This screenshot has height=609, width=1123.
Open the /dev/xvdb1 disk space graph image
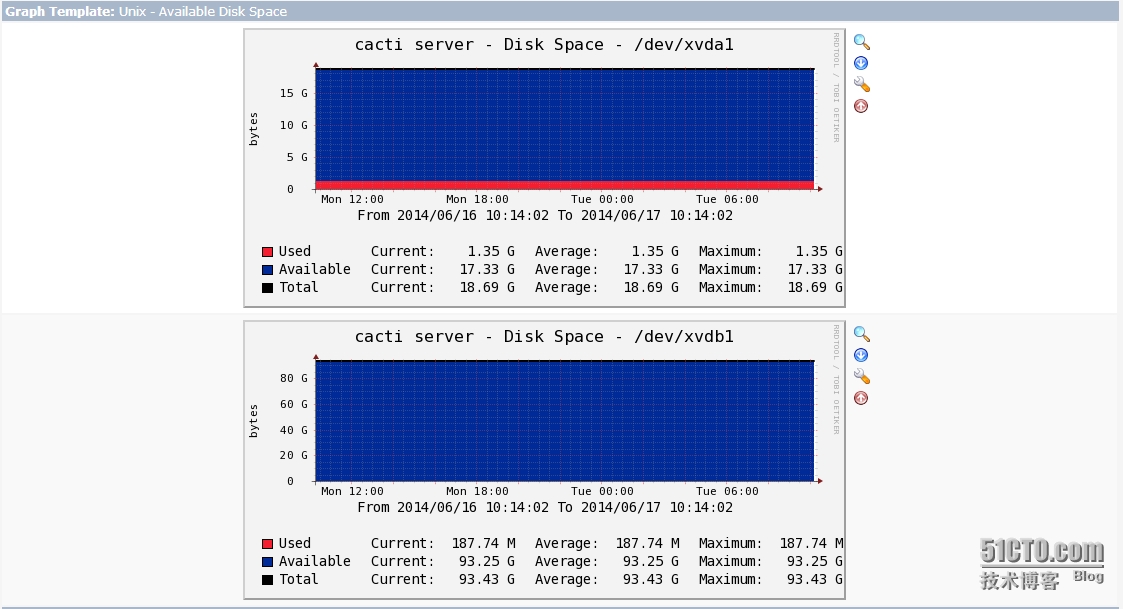[544, 460]
